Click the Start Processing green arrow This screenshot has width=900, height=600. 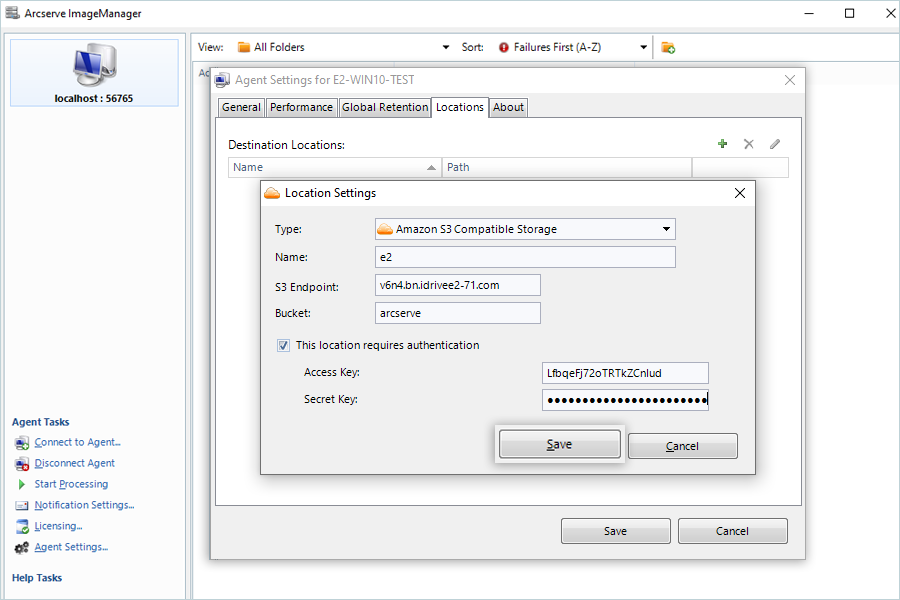point(22,485)
